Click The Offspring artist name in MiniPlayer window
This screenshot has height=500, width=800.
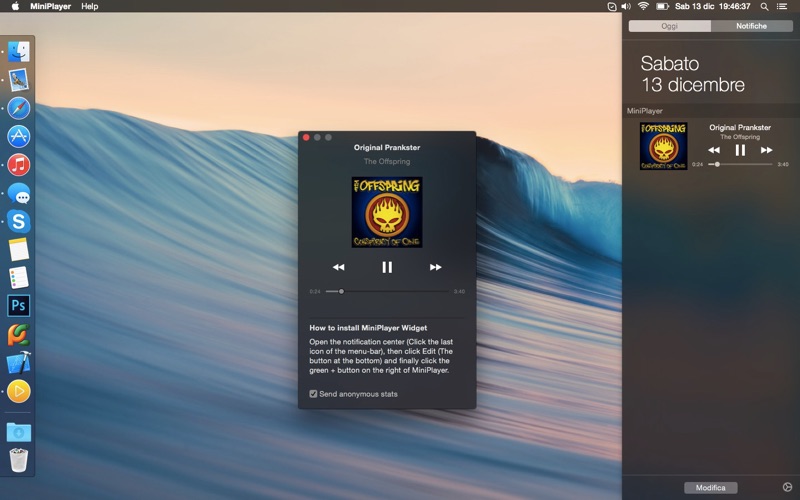pos(387,161)
